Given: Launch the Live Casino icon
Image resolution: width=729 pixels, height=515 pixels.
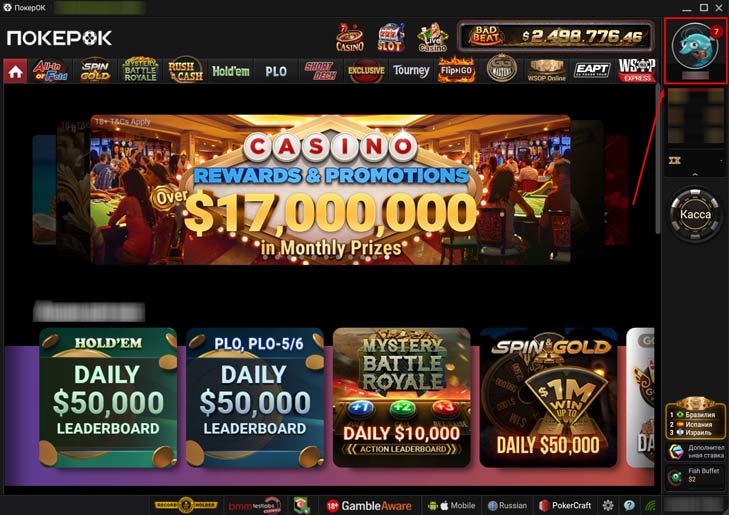Looking at the screenshot, I should tap(432, 37).
